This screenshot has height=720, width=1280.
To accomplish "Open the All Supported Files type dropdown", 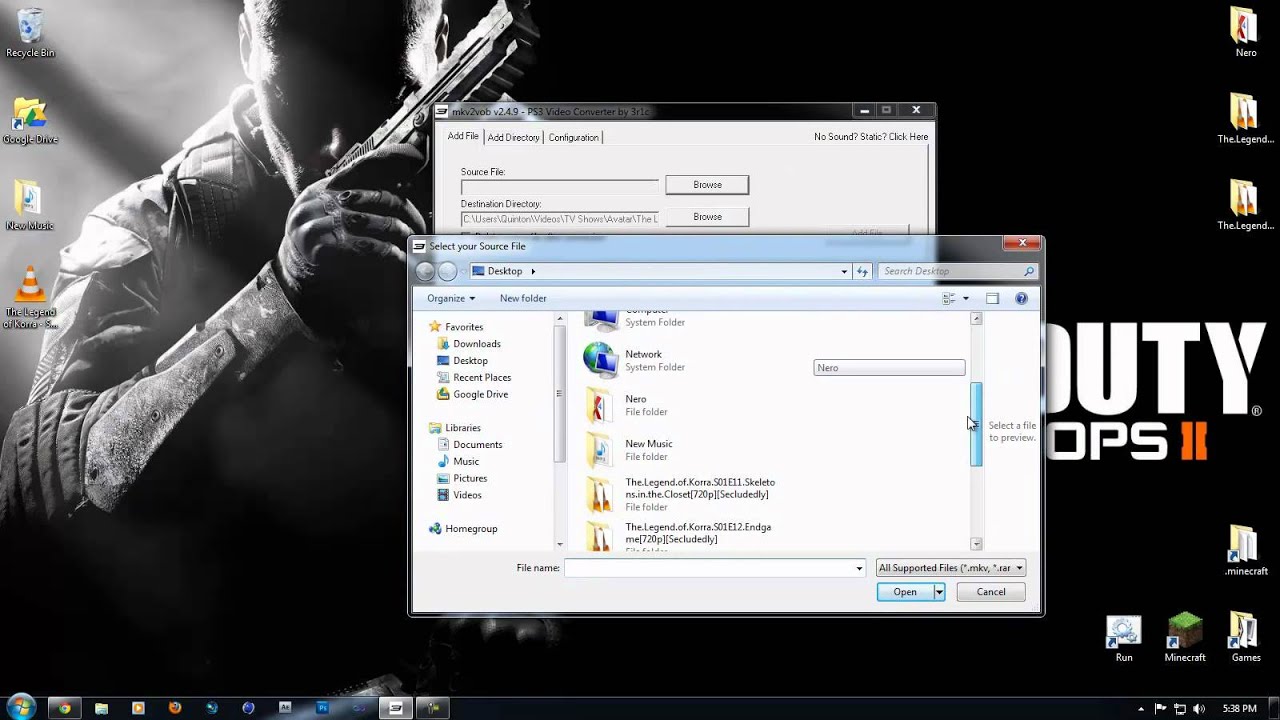I will click(x=950, y=568).
